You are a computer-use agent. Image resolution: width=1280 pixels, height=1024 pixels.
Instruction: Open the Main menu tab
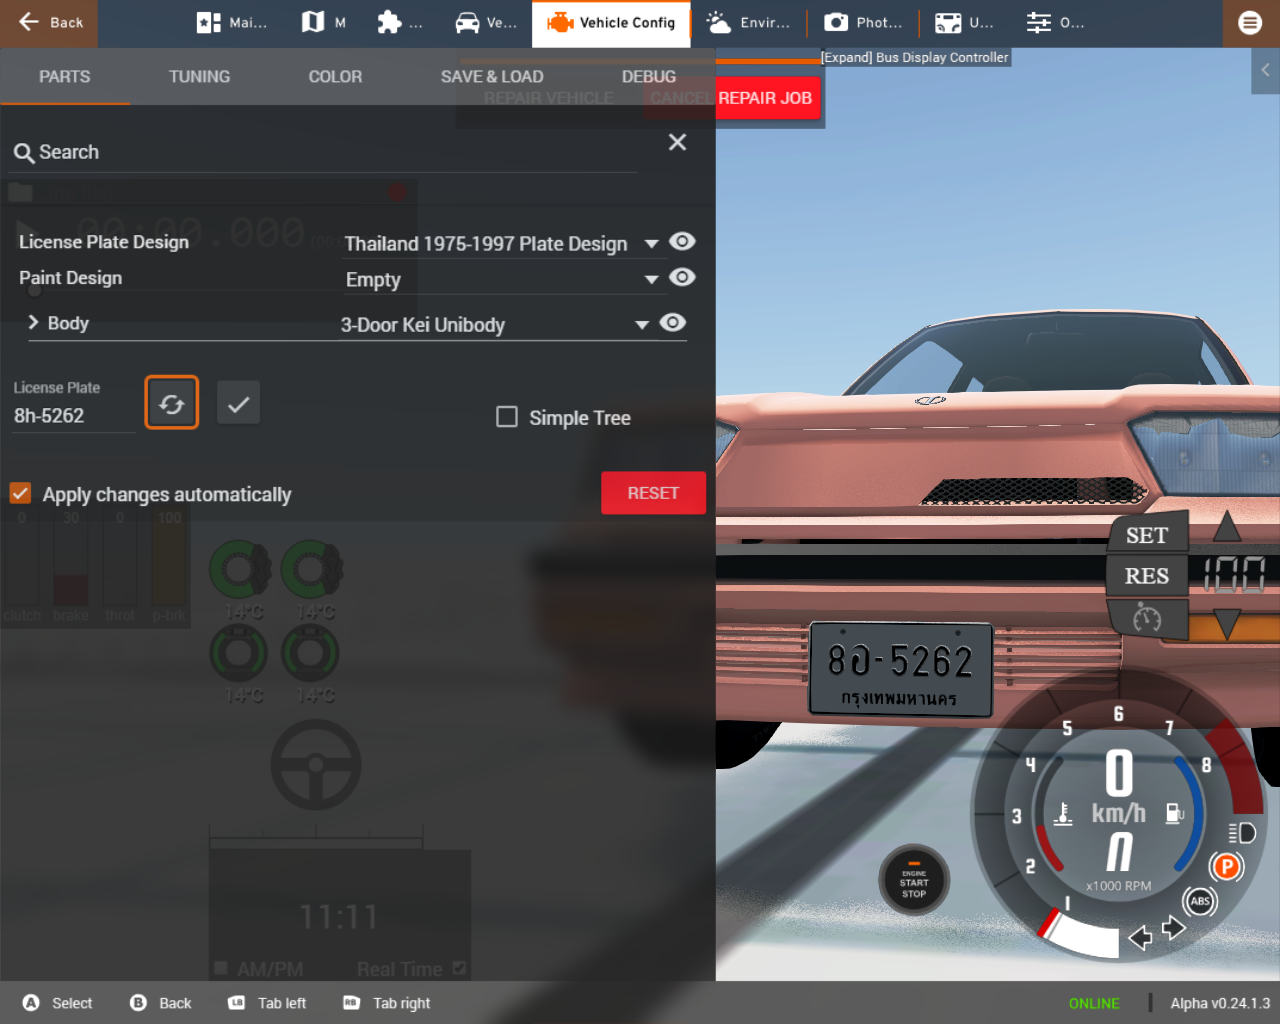(x=232, y=23)
